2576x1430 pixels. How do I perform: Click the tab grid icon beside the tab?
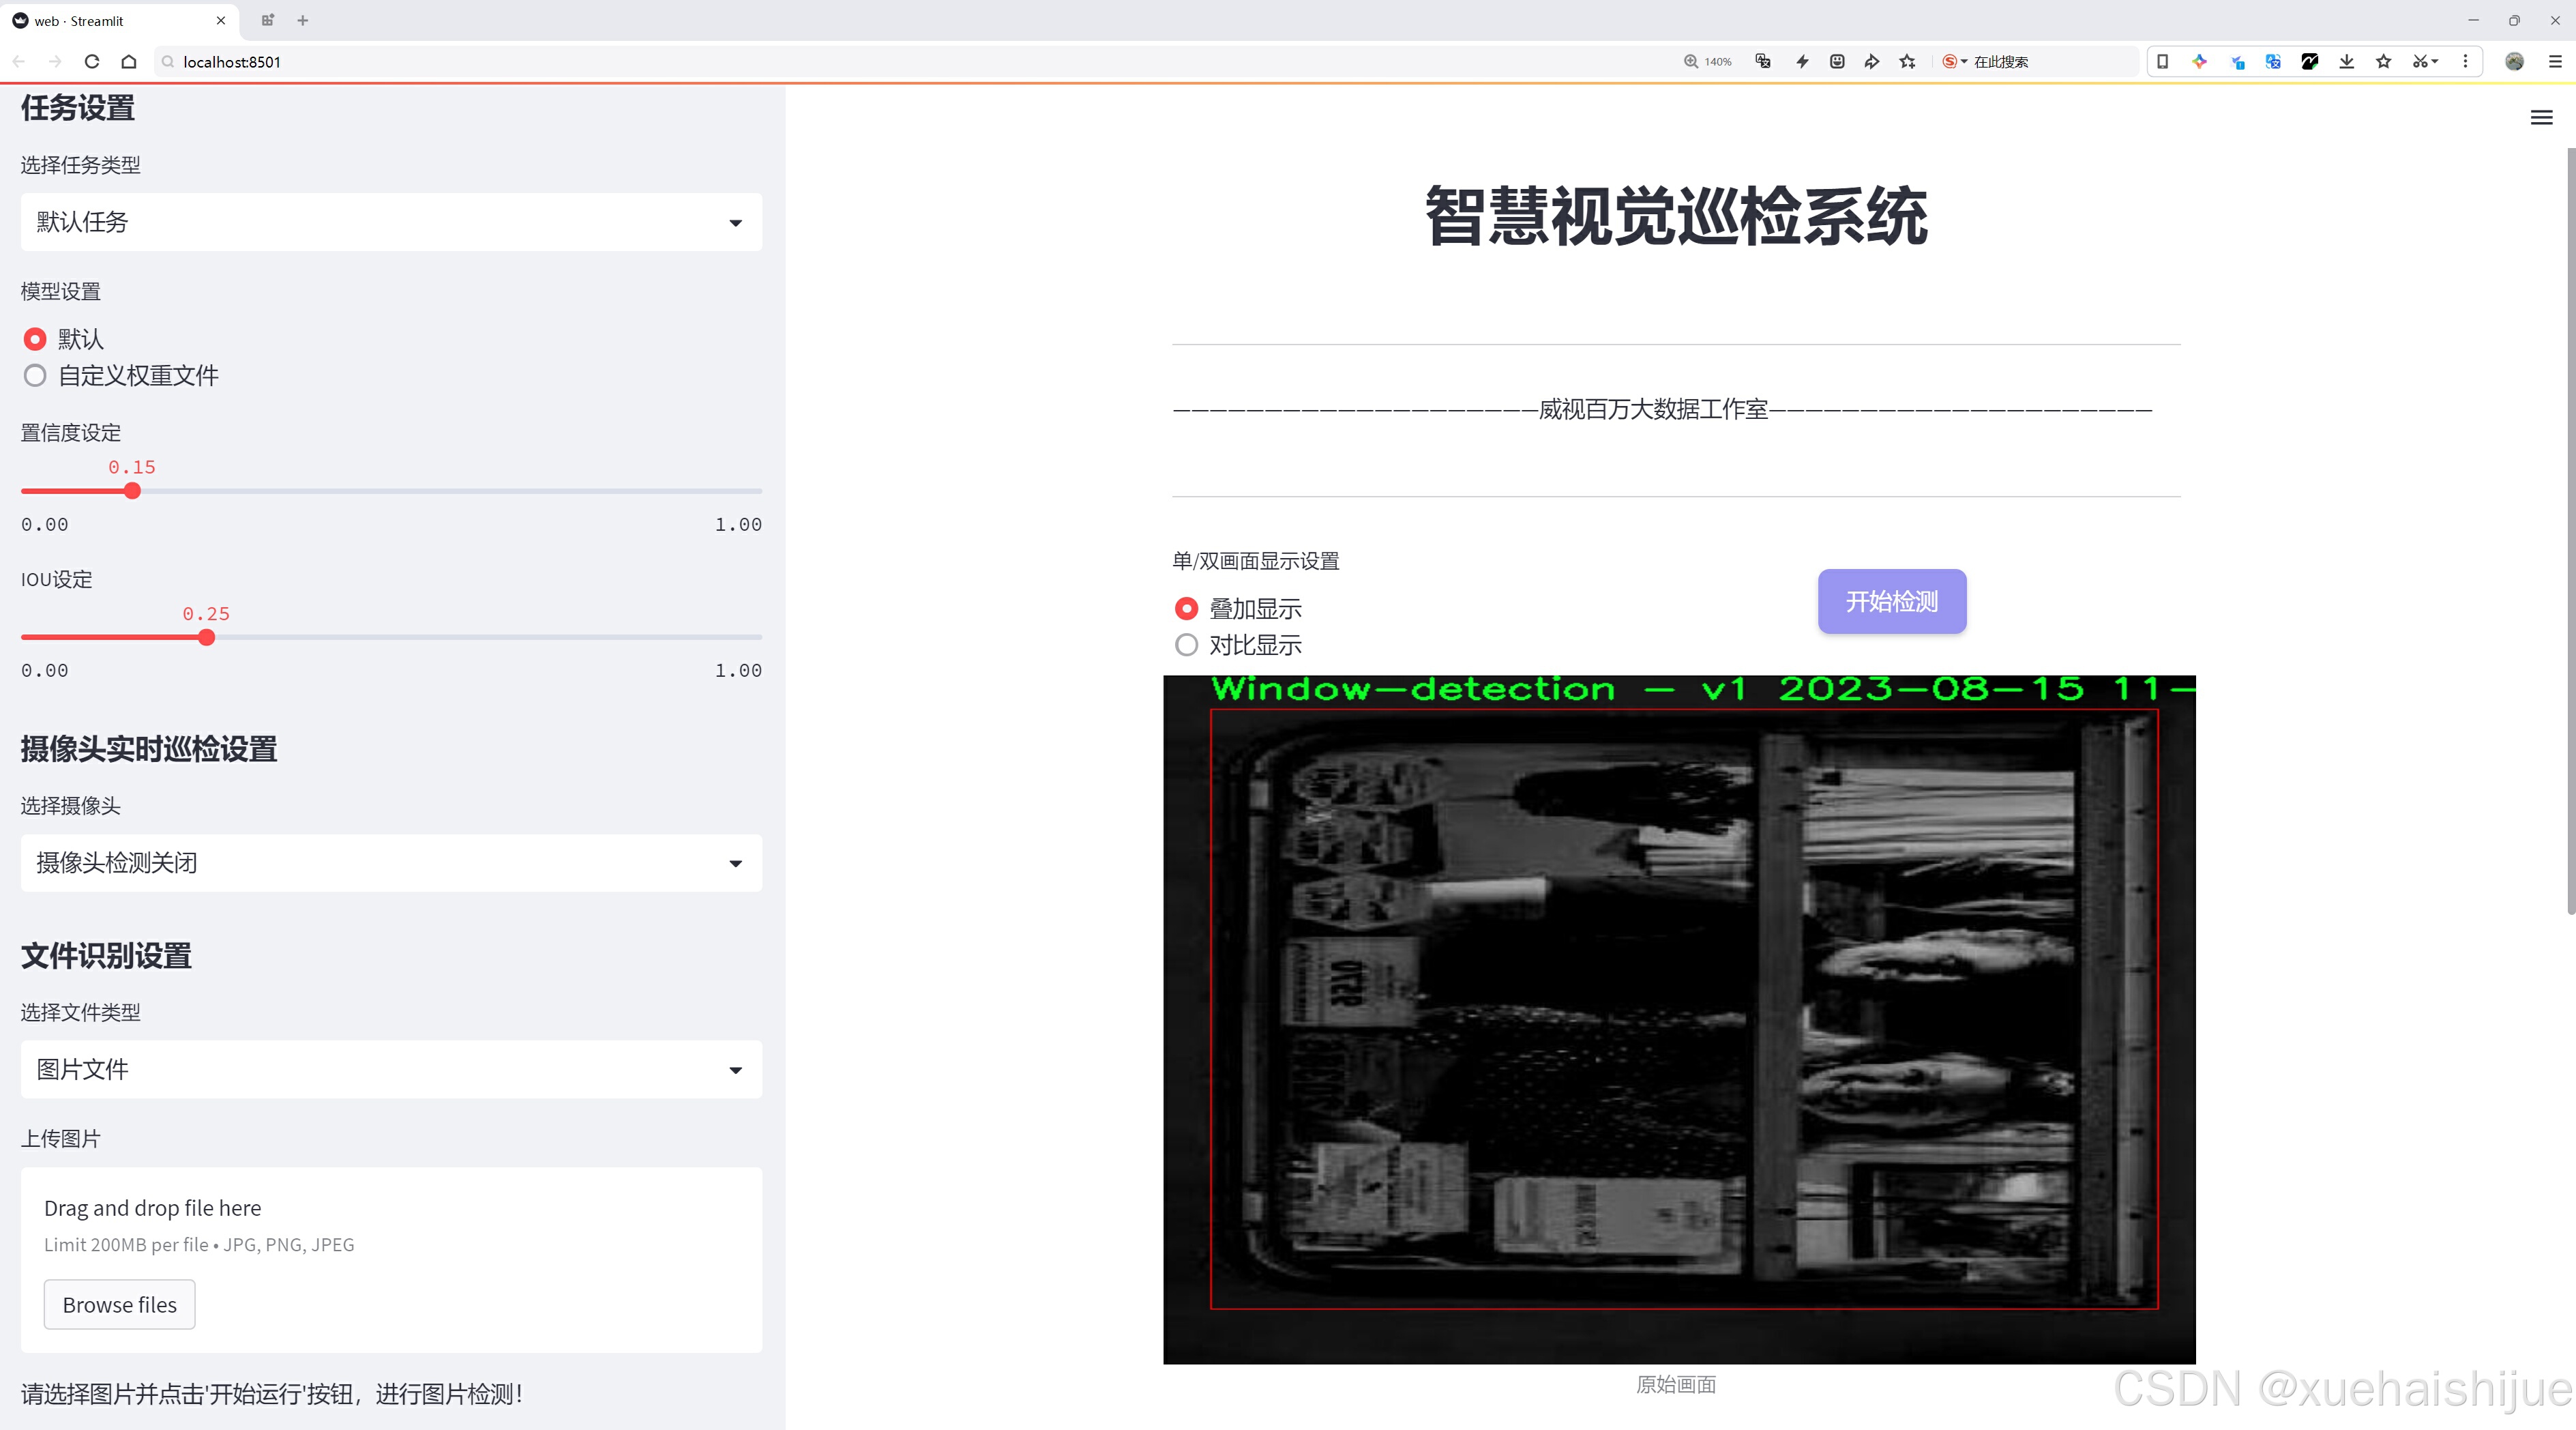267,20
